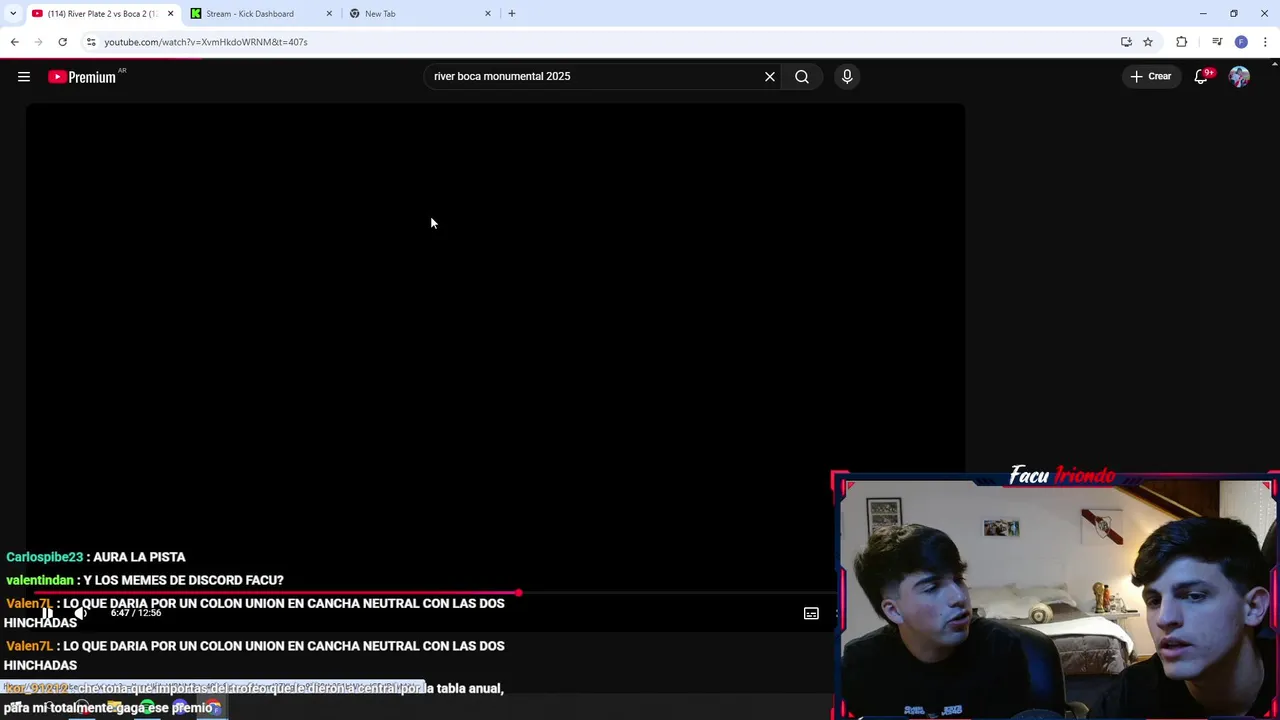Viewport: 1280px width, 720px height.
Task: Click the 6:47 / 12:56 time display
Action: click(135, 613)
